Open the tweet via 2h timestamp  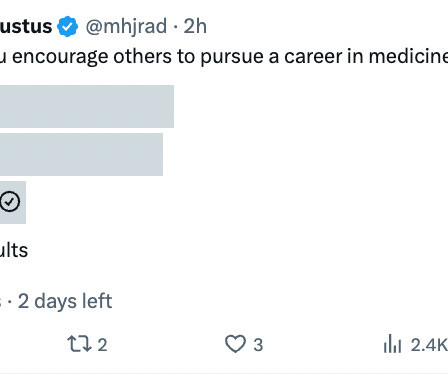(x=195, y=26)
